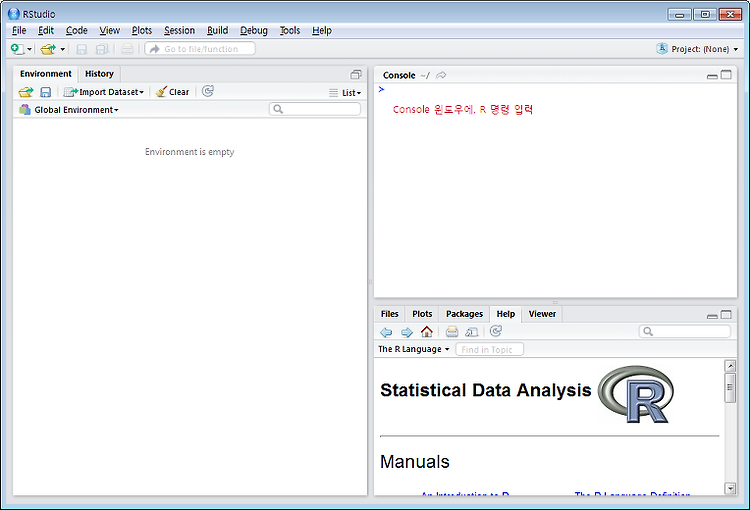Image resolution: width=750 pixels, height=510 pixels.
Task: Click the Print icon in main toolbar
Action: click(x=127, y=49)
